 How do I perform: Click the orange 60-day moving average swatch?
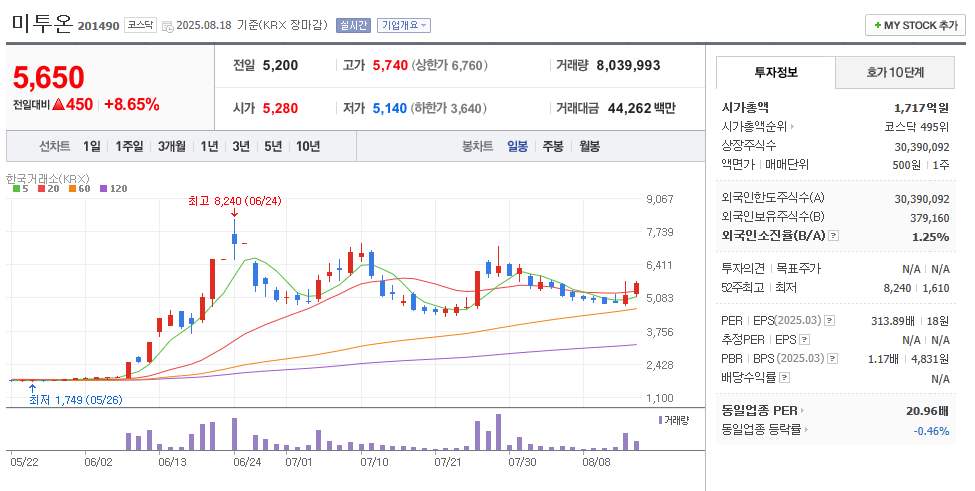[x=72, y=188]
